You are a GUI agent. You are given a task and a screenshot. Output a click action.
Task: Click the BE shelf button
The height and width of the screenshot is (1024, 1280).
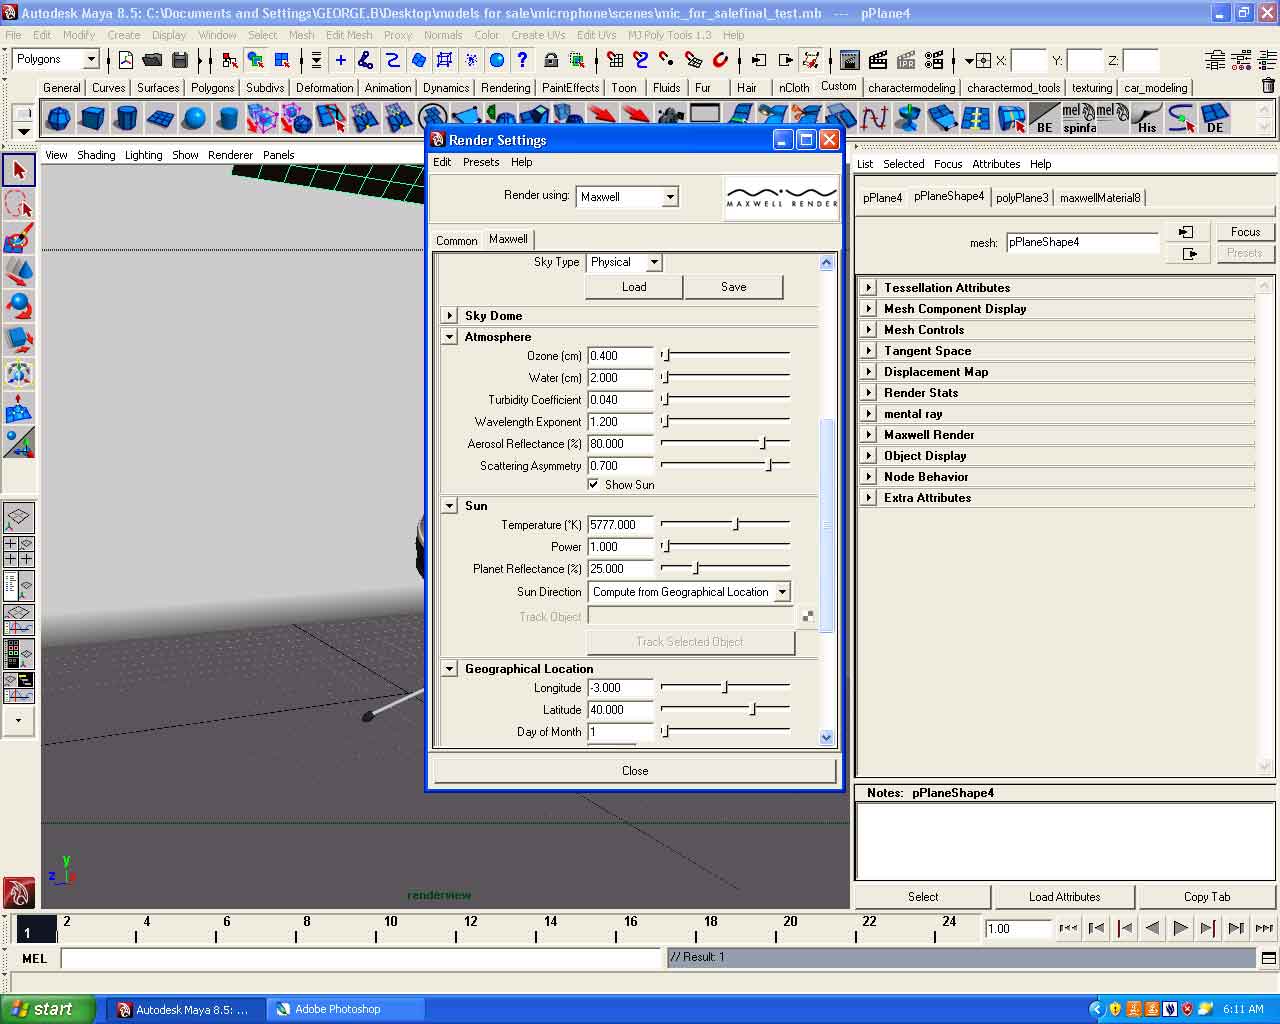pyautogui.click(x=1044, y=119)
